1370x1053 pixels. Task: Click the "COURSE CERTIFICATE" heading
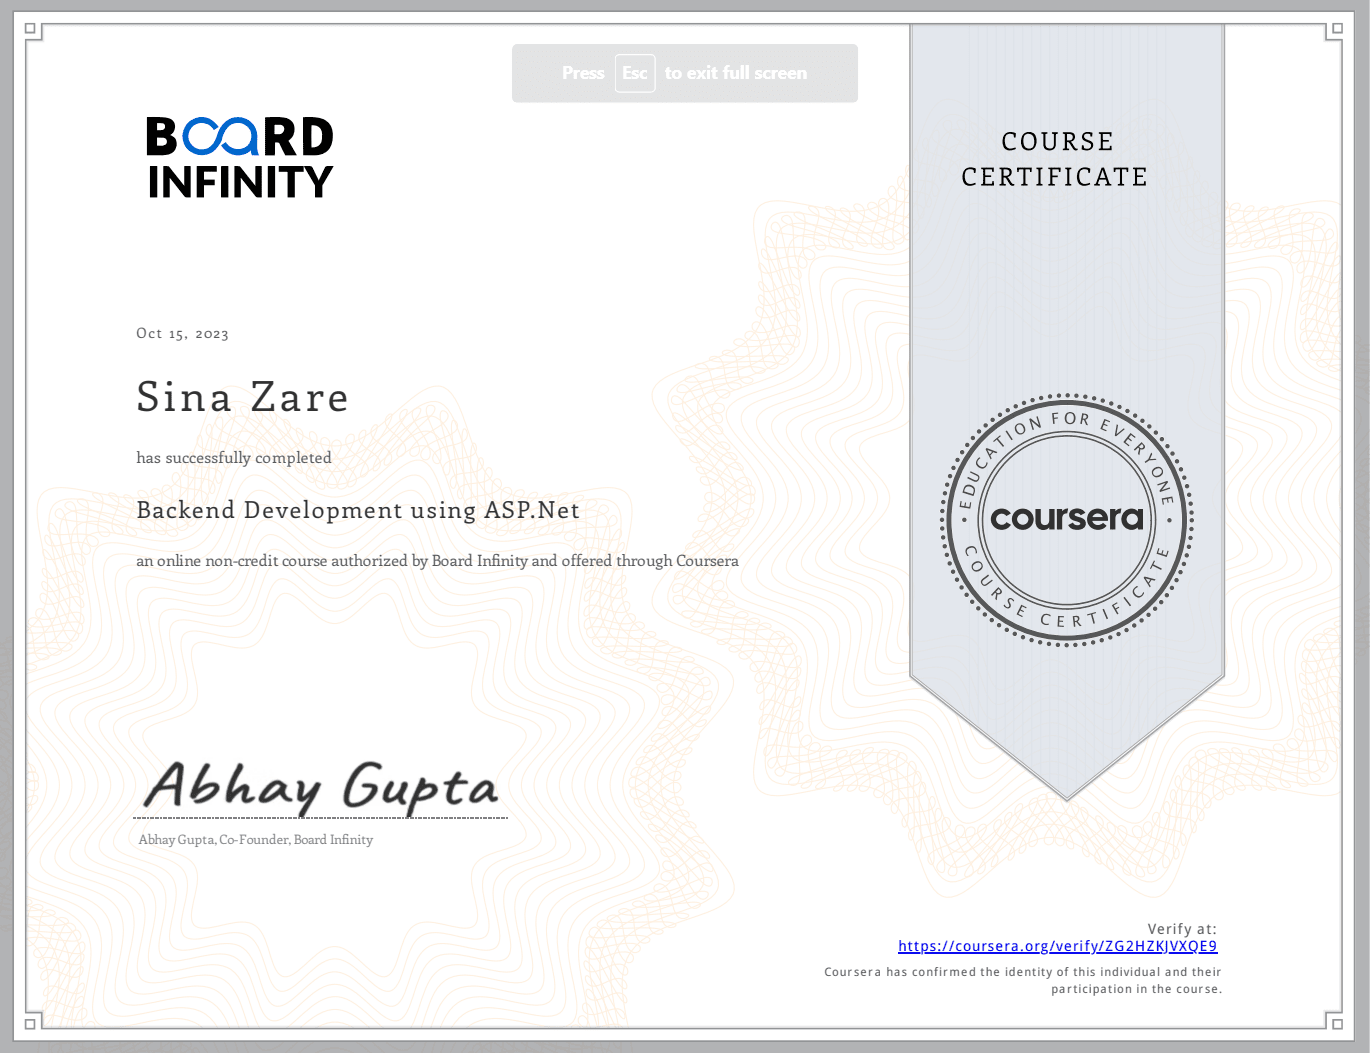(x=1055, y=159)
